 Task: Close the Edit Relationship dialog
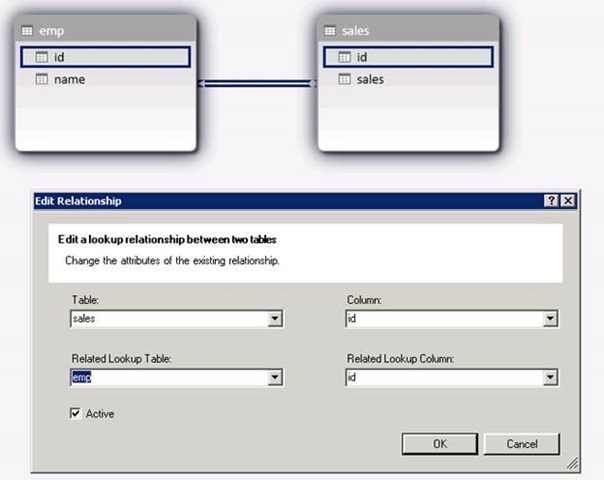coord(568,201)
